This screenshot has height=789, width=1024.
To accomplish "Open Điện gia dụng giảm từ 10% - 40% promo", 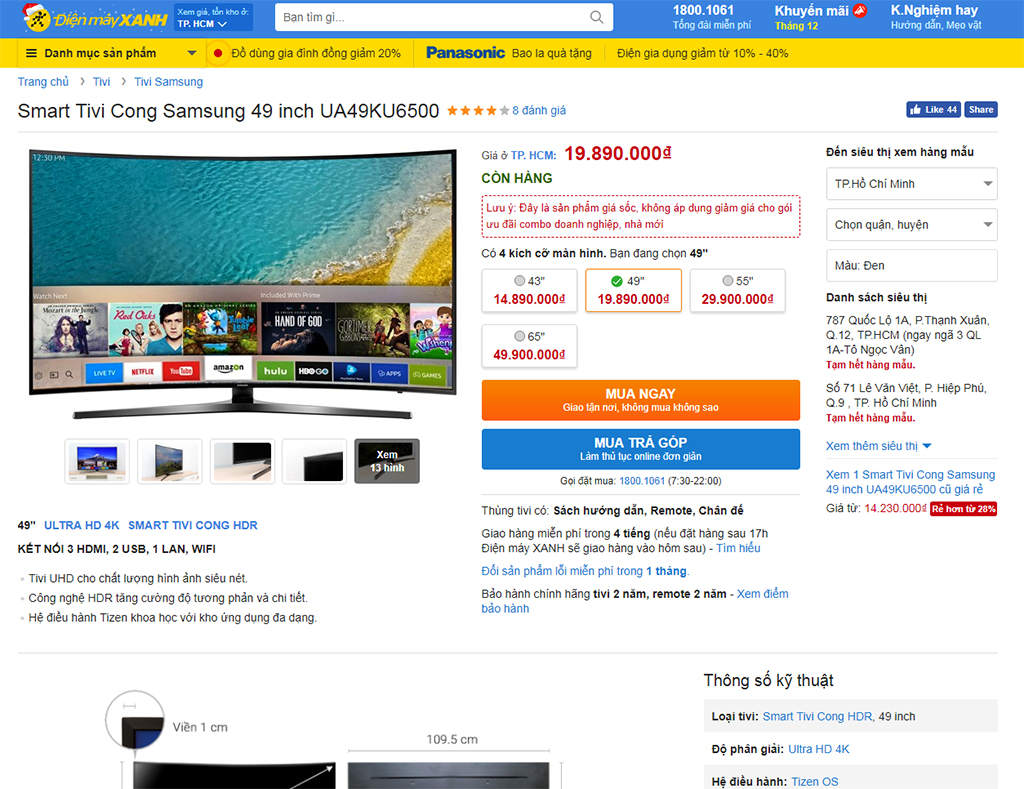I will pyautogui.click(x=703, y=53).
